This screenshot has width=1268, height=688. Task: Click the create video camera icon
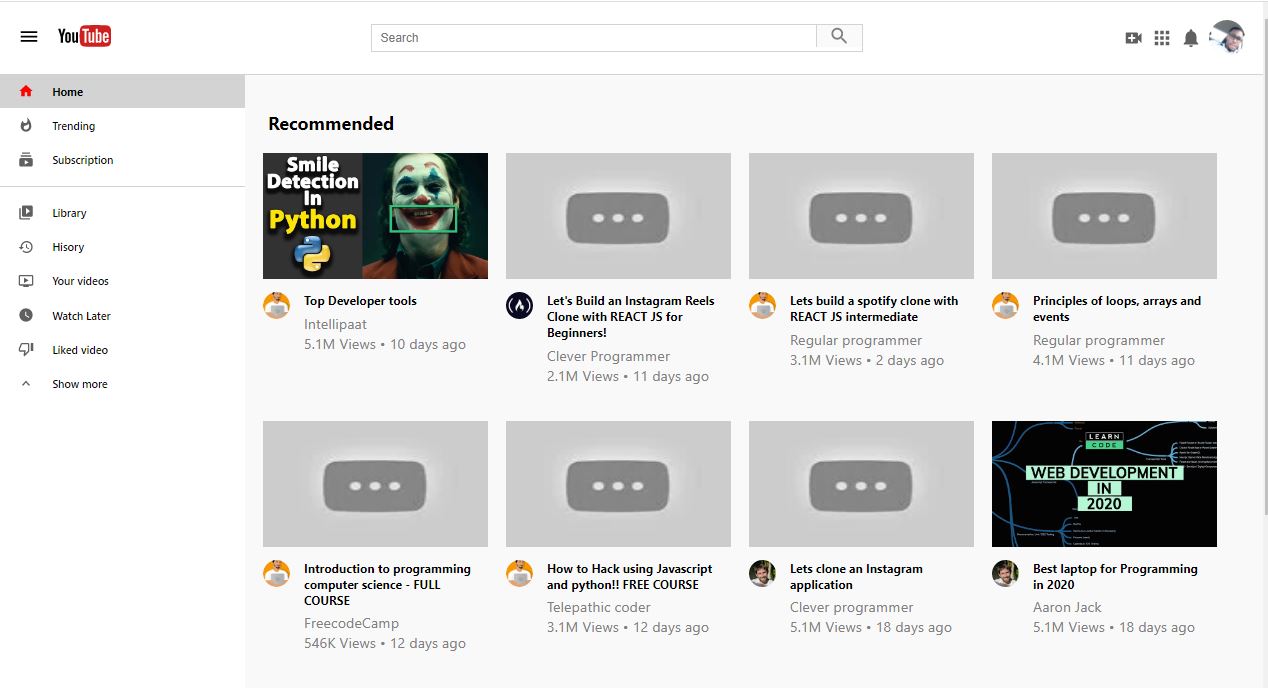tap(1133, 38)
